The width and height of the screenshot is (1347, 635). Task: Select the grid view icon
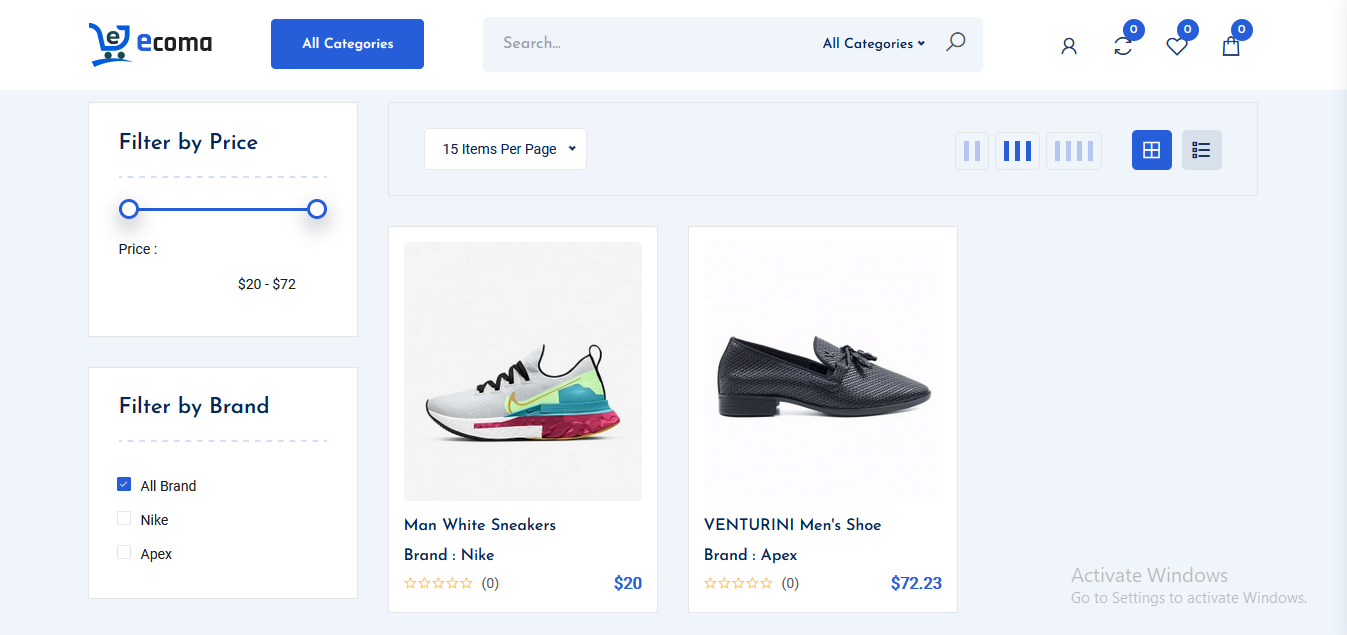pyautogui.click(x=1152, y=150)
